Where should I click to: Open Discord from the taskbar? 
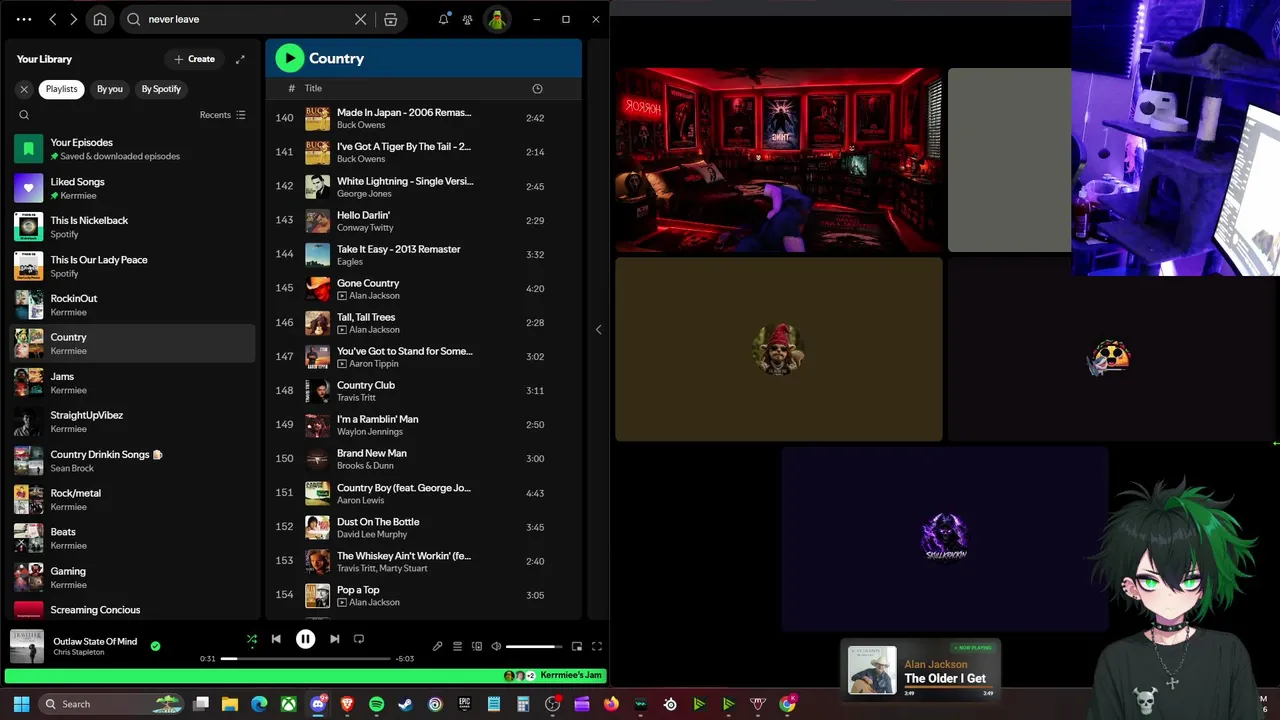pyautogui.click(x=318, y=704)
